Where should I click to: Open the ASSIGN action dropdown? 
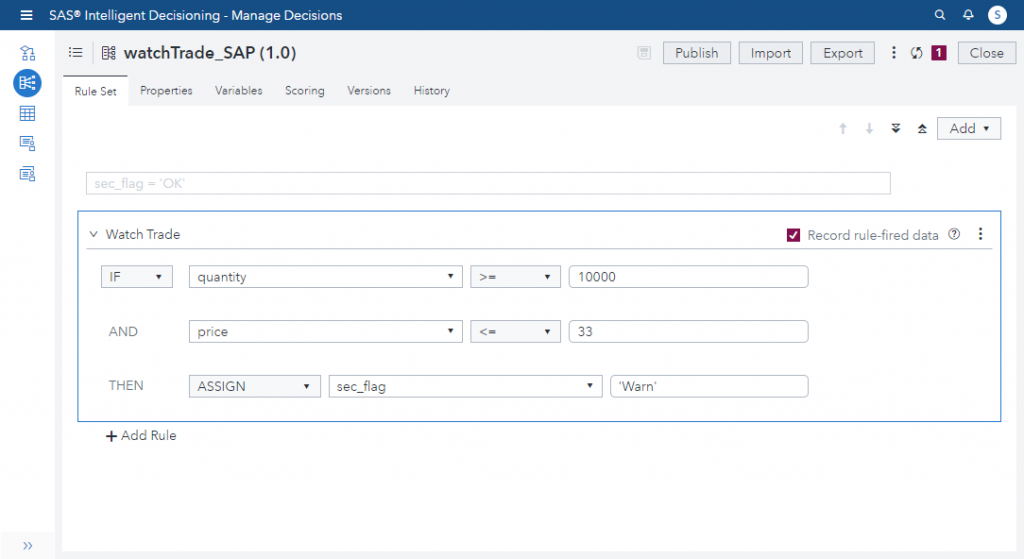(x=254, y=386)
